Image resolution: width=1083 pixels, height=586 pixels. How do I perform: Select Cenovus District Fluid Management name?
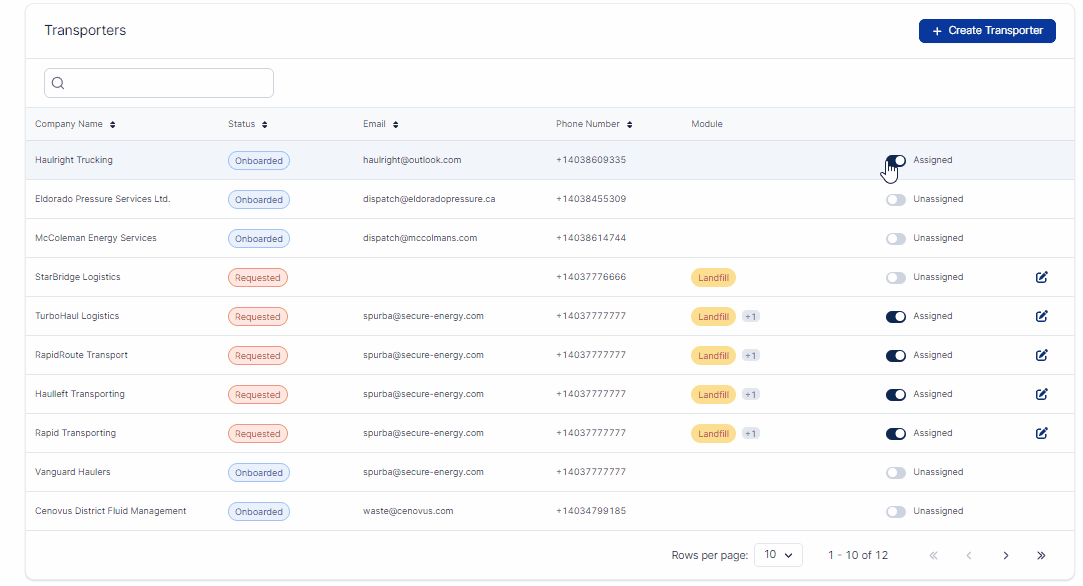111,511
